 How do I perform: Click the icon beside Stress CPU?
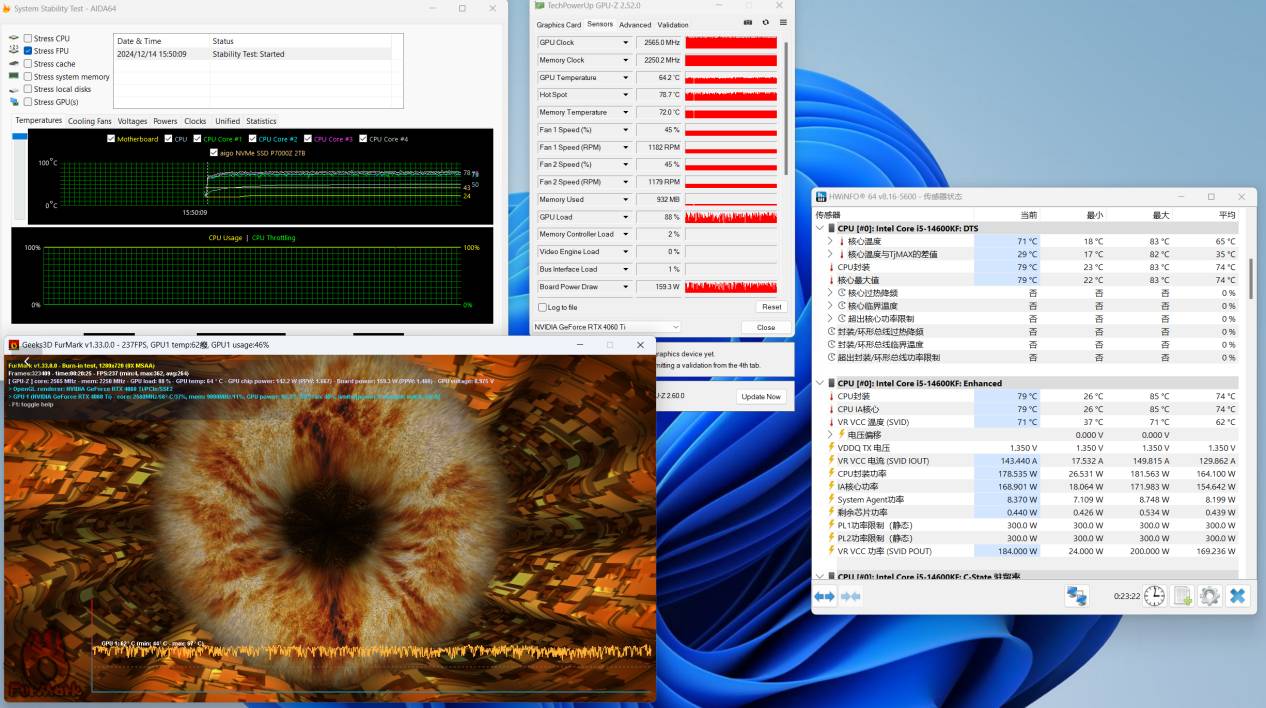pos(14,38)
